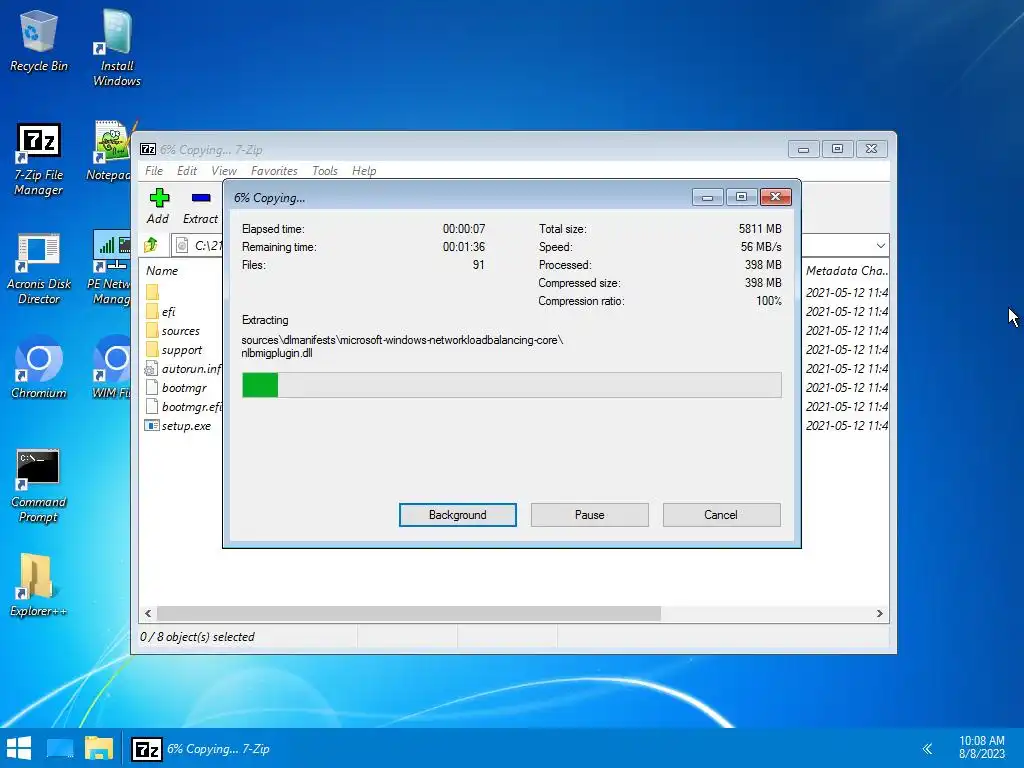Click the Remaining time value 00:01:36
Image resolution: width=1024 pixels, height=768 pixels.
click(x=464, y=247)
